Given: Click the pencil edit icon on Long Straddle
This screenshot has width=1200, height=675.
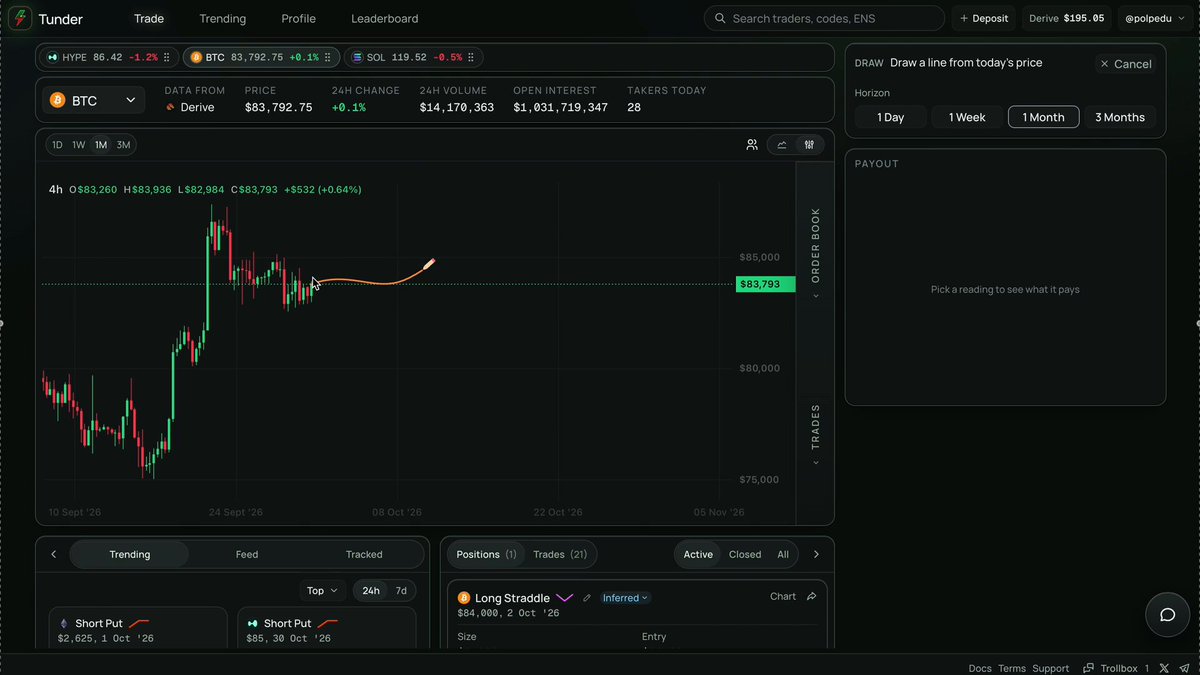Looking at the screenshot, I should pos(587,598).
